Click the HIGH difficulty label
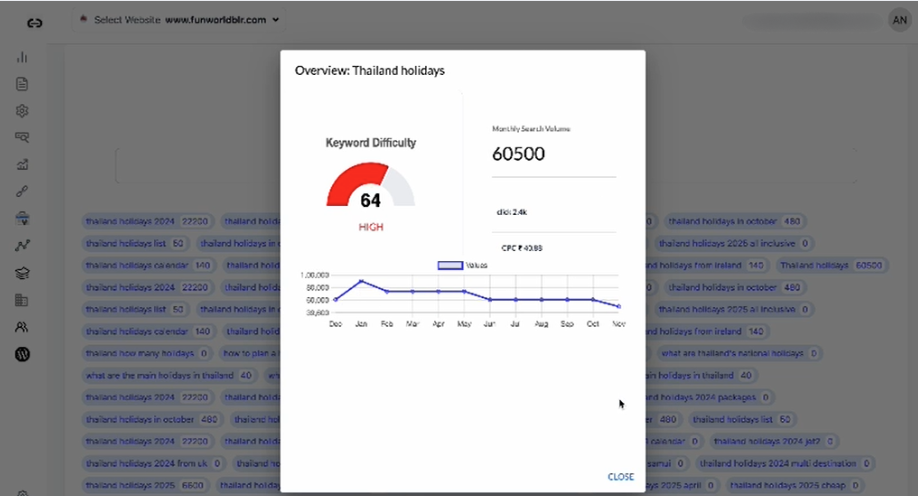Image resolution: width=918 pixels, height=496 pixels. pos(371,227)
